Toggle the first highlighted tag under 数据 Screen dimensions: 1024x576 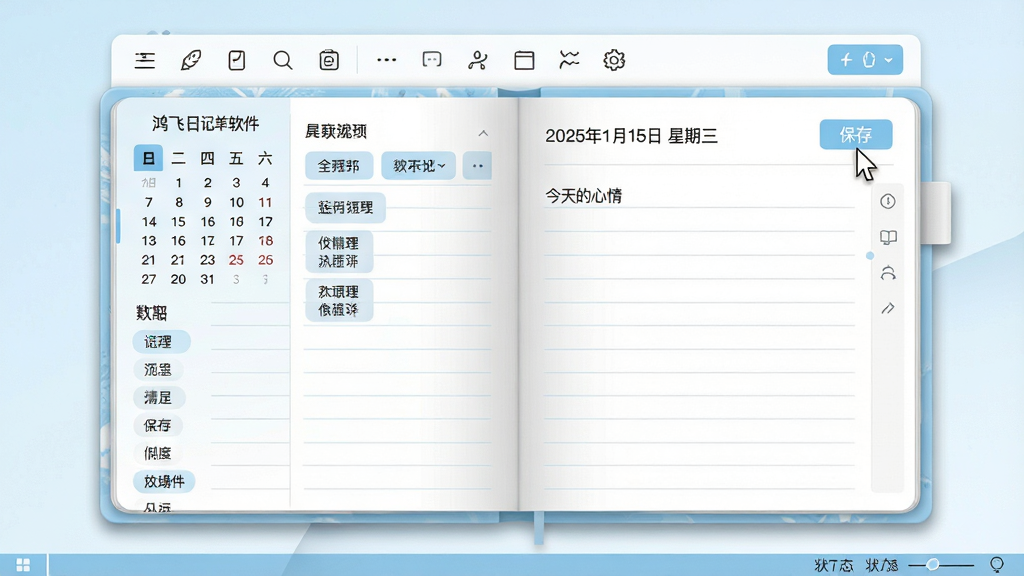(x=161, y=342)
